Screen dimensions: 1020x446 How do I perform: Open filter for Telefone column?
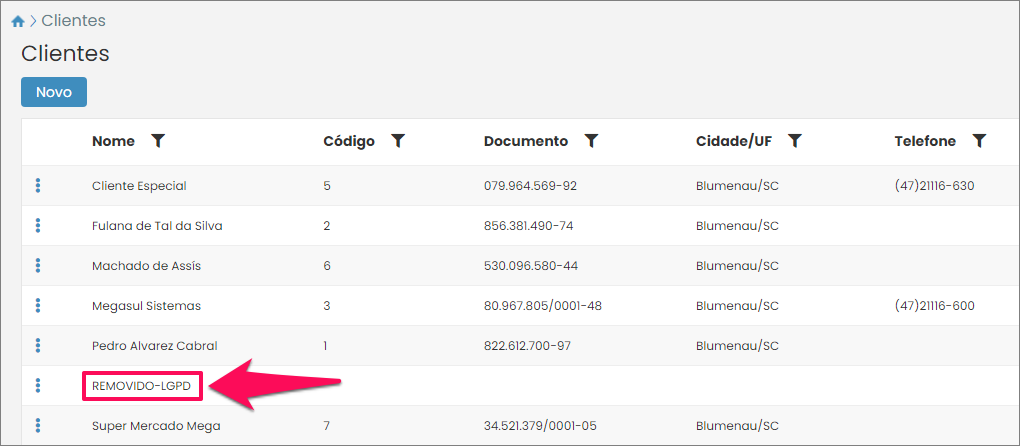coord(979,141)
